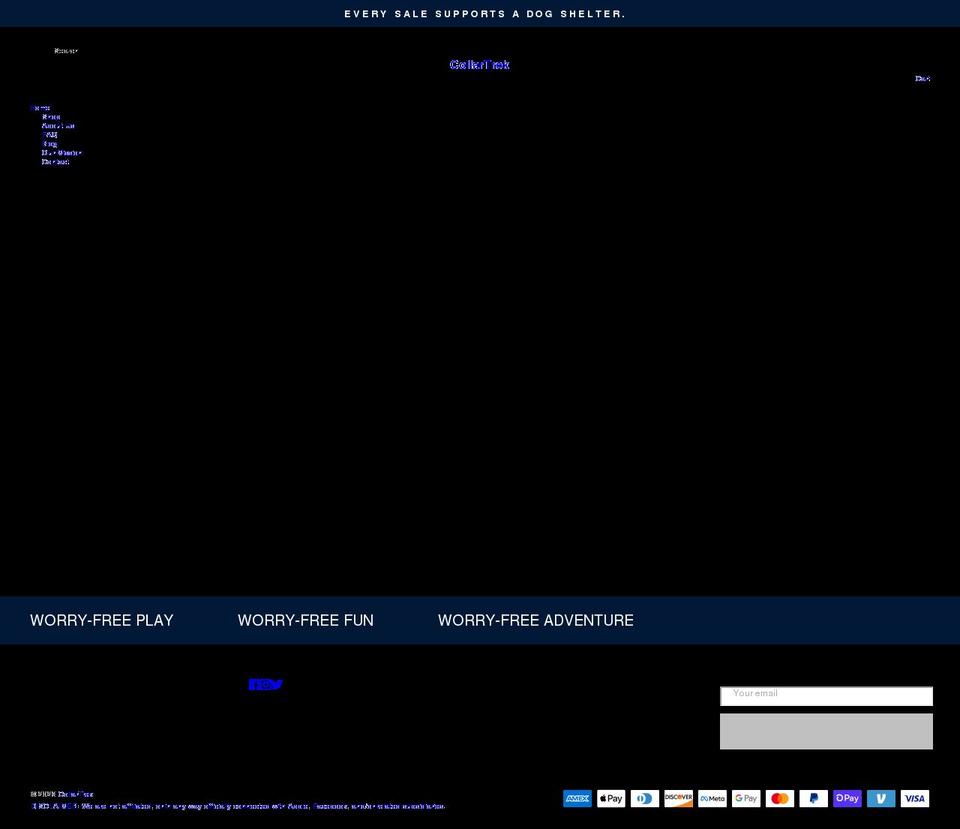Click the CollarTrek logo
Viewport: 960px width, 829px height.
480,64
